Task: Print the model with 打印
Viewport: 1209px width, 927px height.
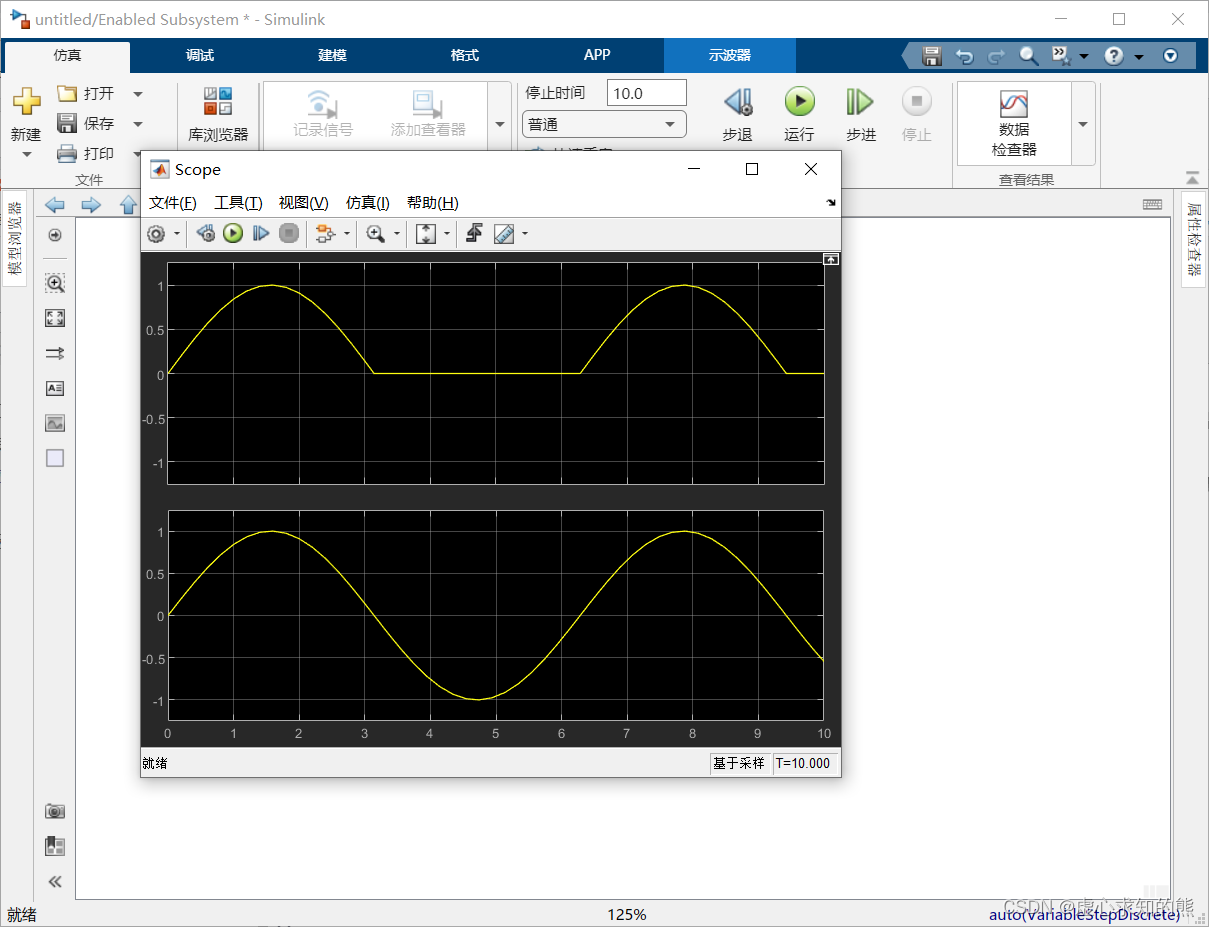Action: coord(86,153)
